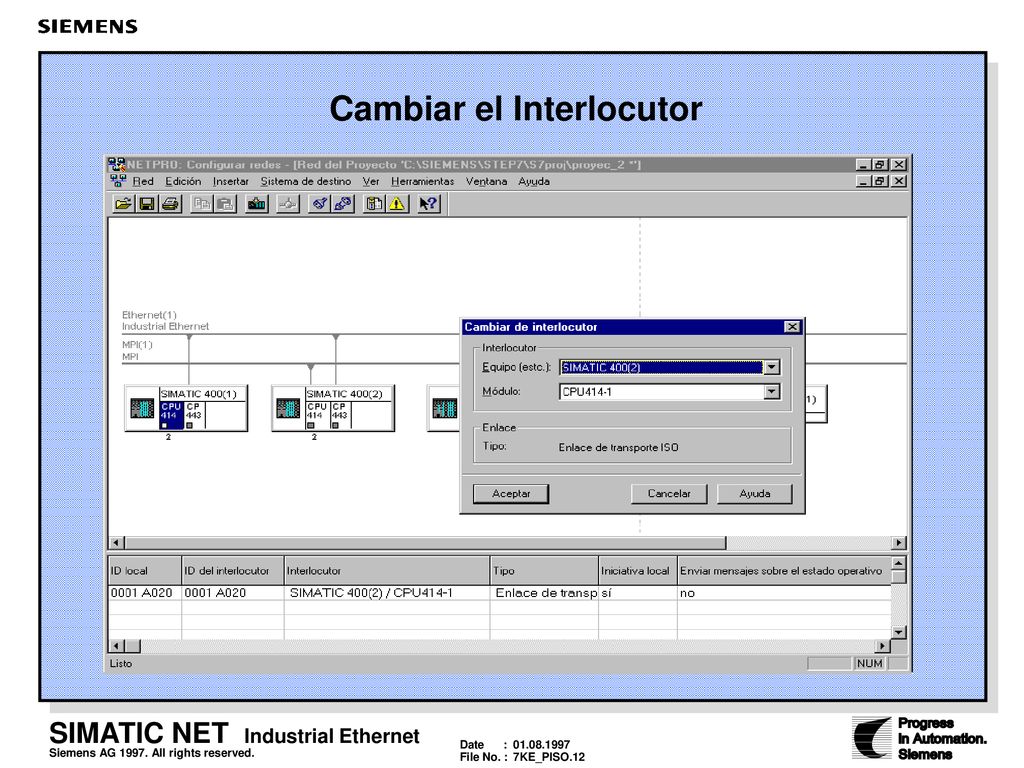Screen dimensions: 1024x768
Task: Click the Download to station toolbar icon
Action: coord(257,204)
